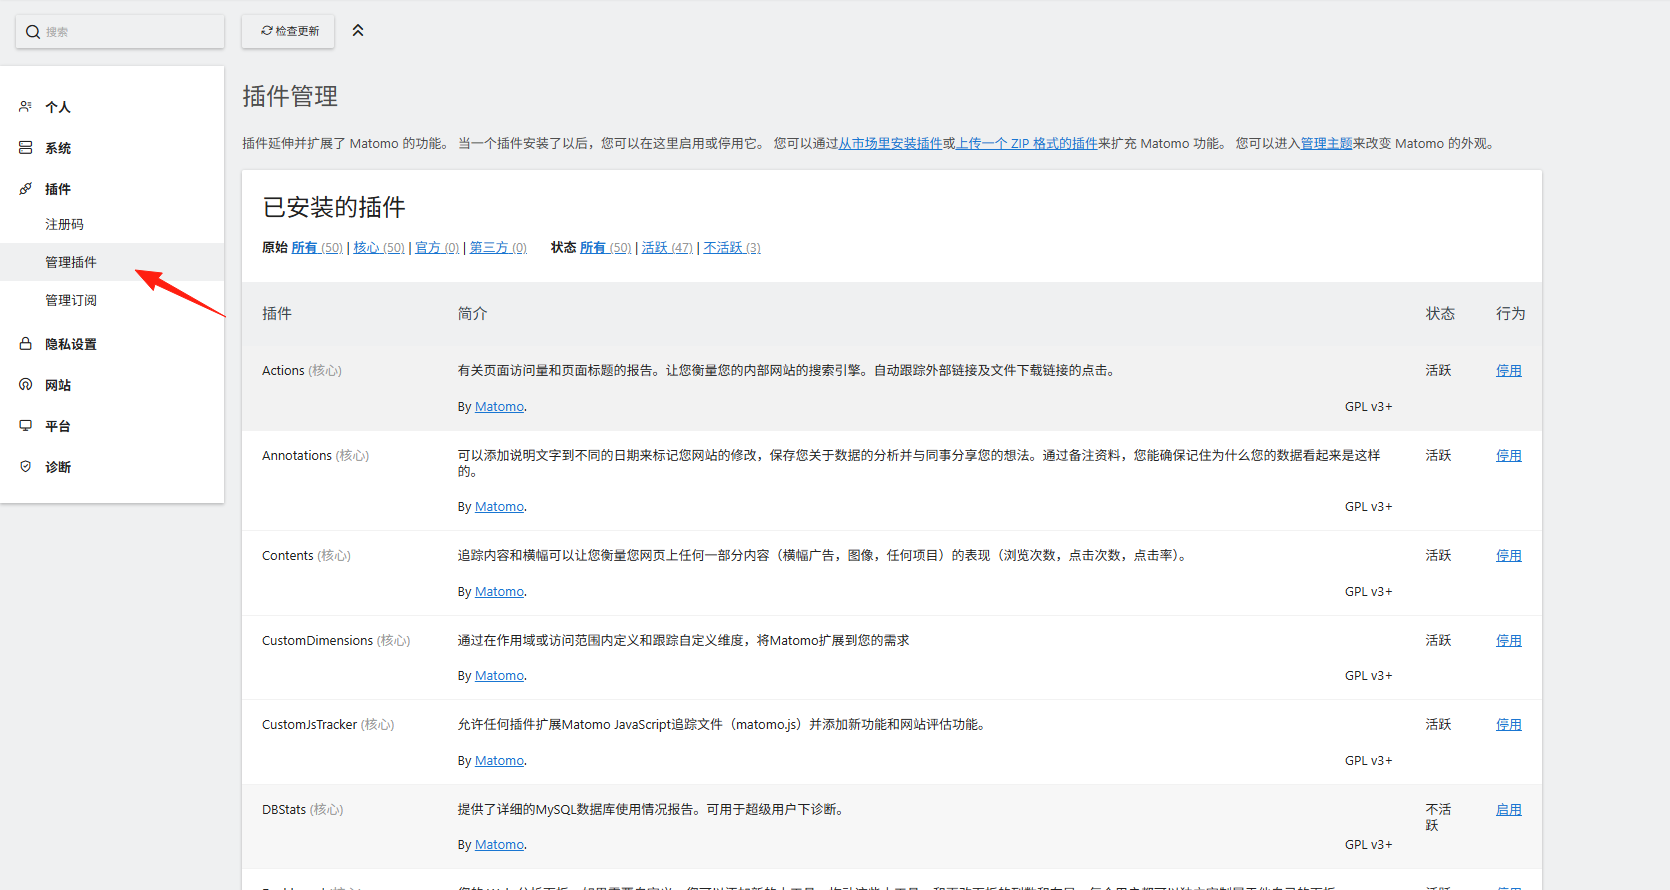
Task: Activate DBStats plugin via 启用 link
Action: [1508, 810]
